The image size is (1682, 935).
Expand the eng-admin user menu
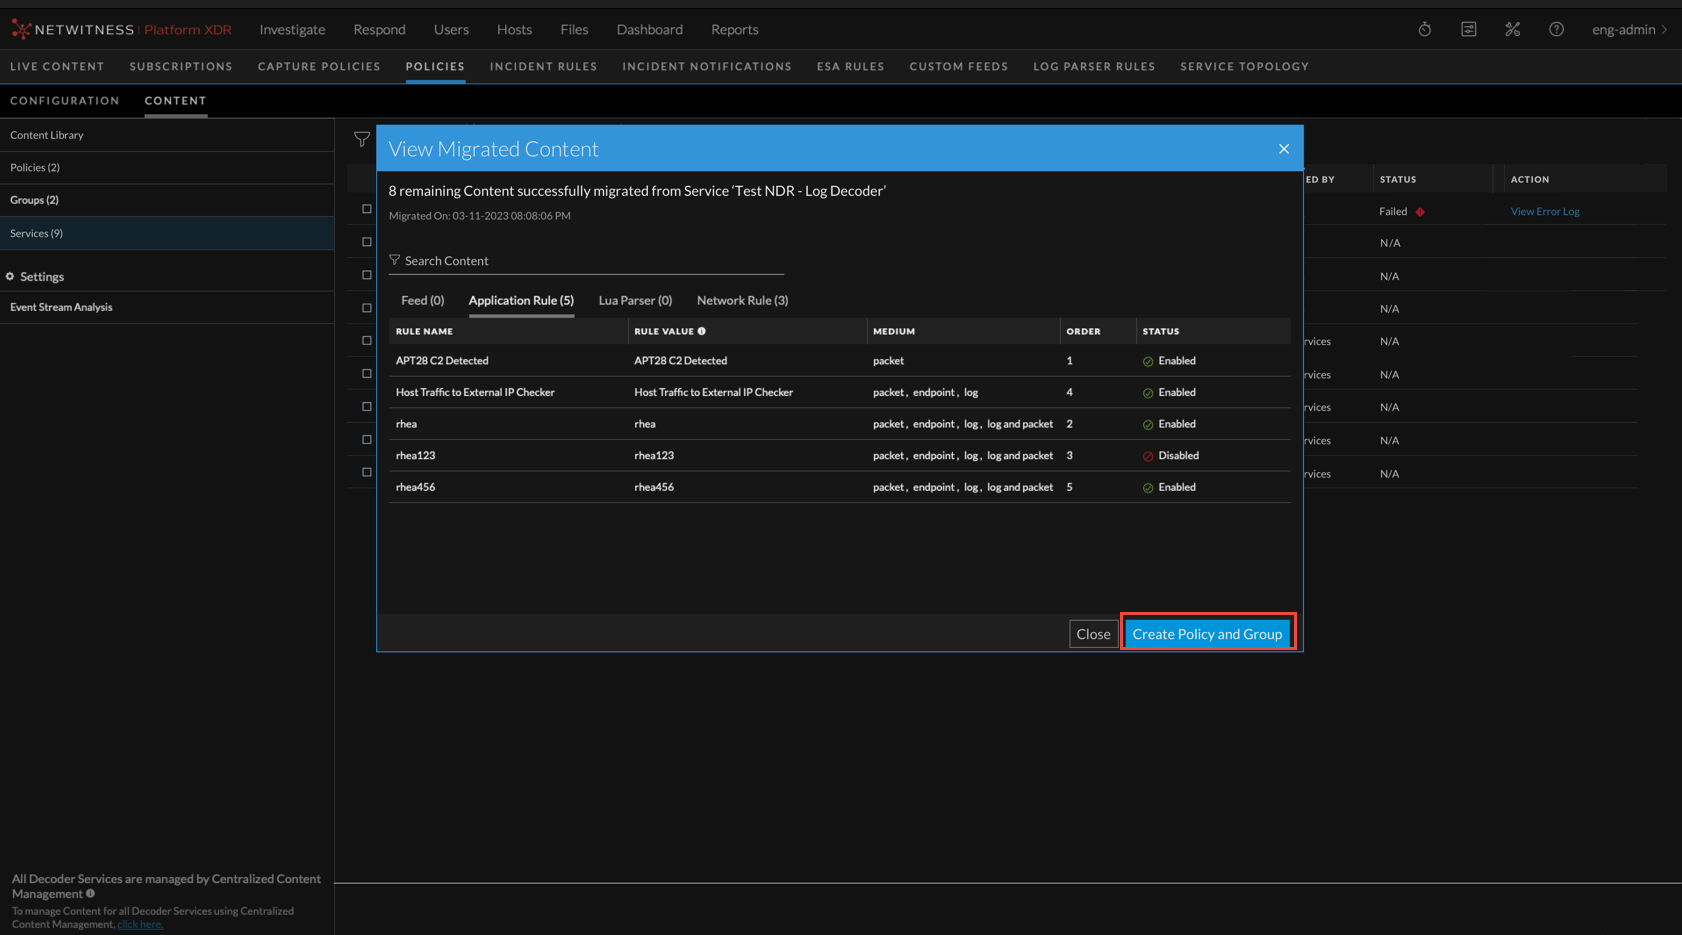coord(1629,30)
